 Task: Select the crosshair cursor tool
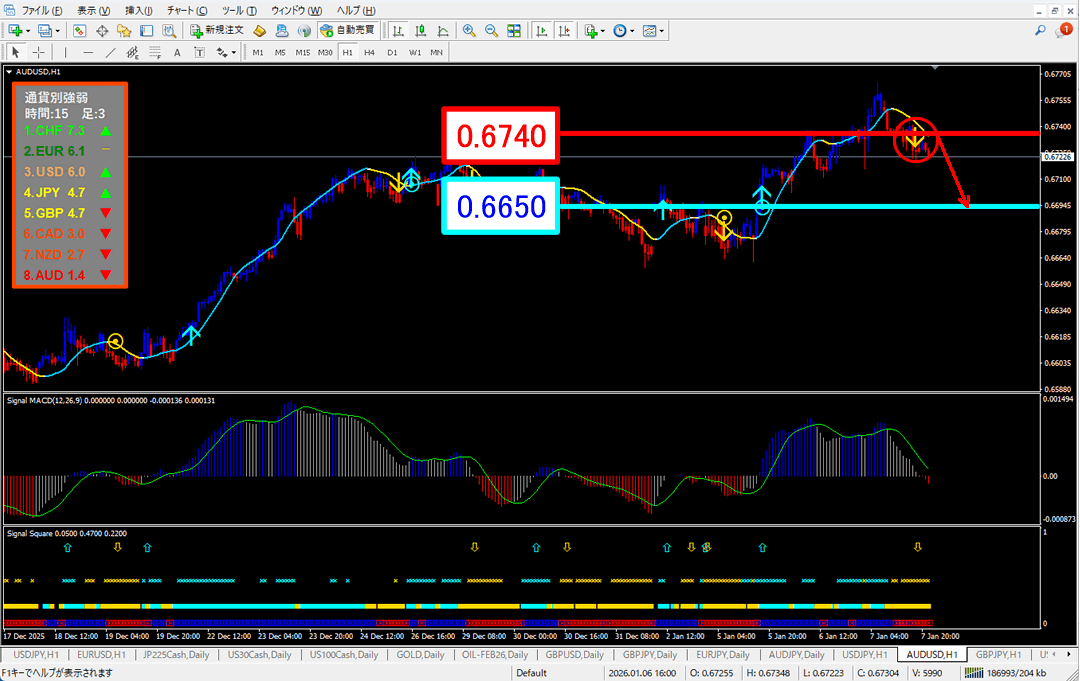click(38, 52)
